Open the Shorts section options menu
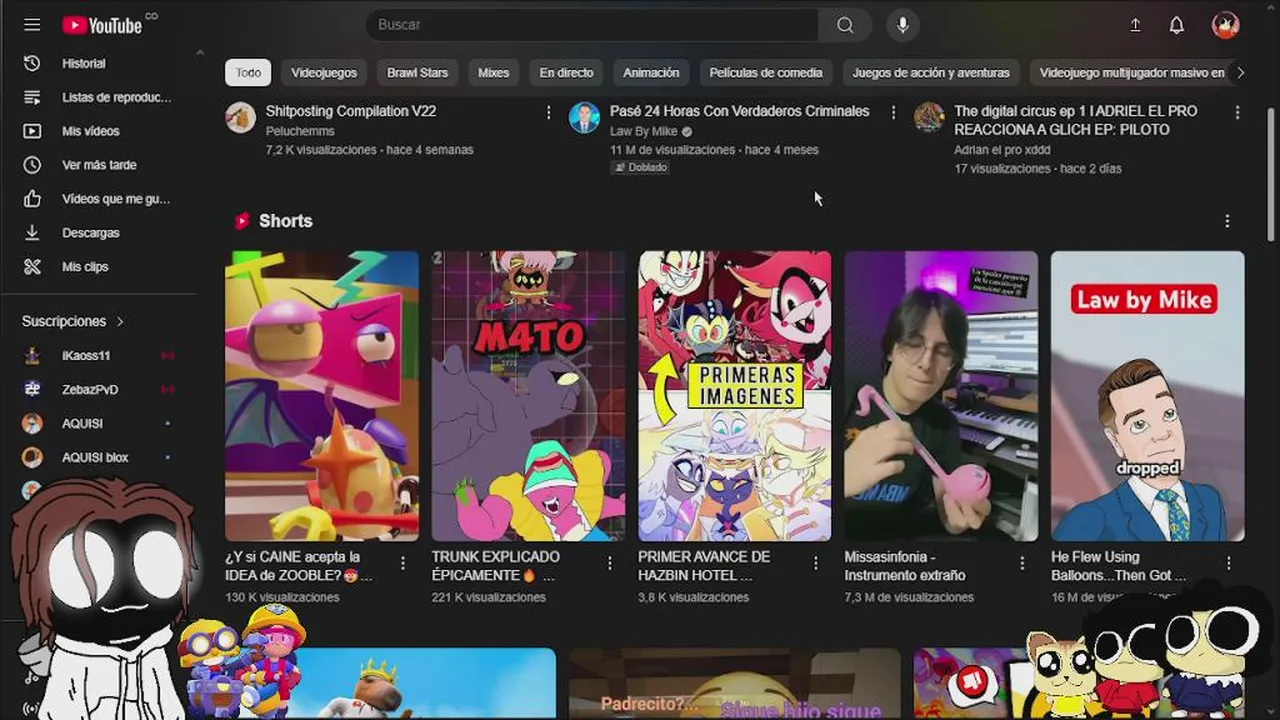1280x720 pixels. tap(1227, 221)
